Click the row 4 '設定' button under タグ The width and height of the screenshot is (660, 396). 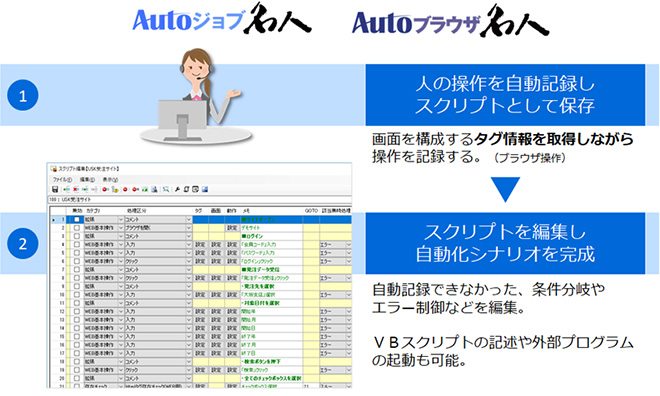coord(200,245)
